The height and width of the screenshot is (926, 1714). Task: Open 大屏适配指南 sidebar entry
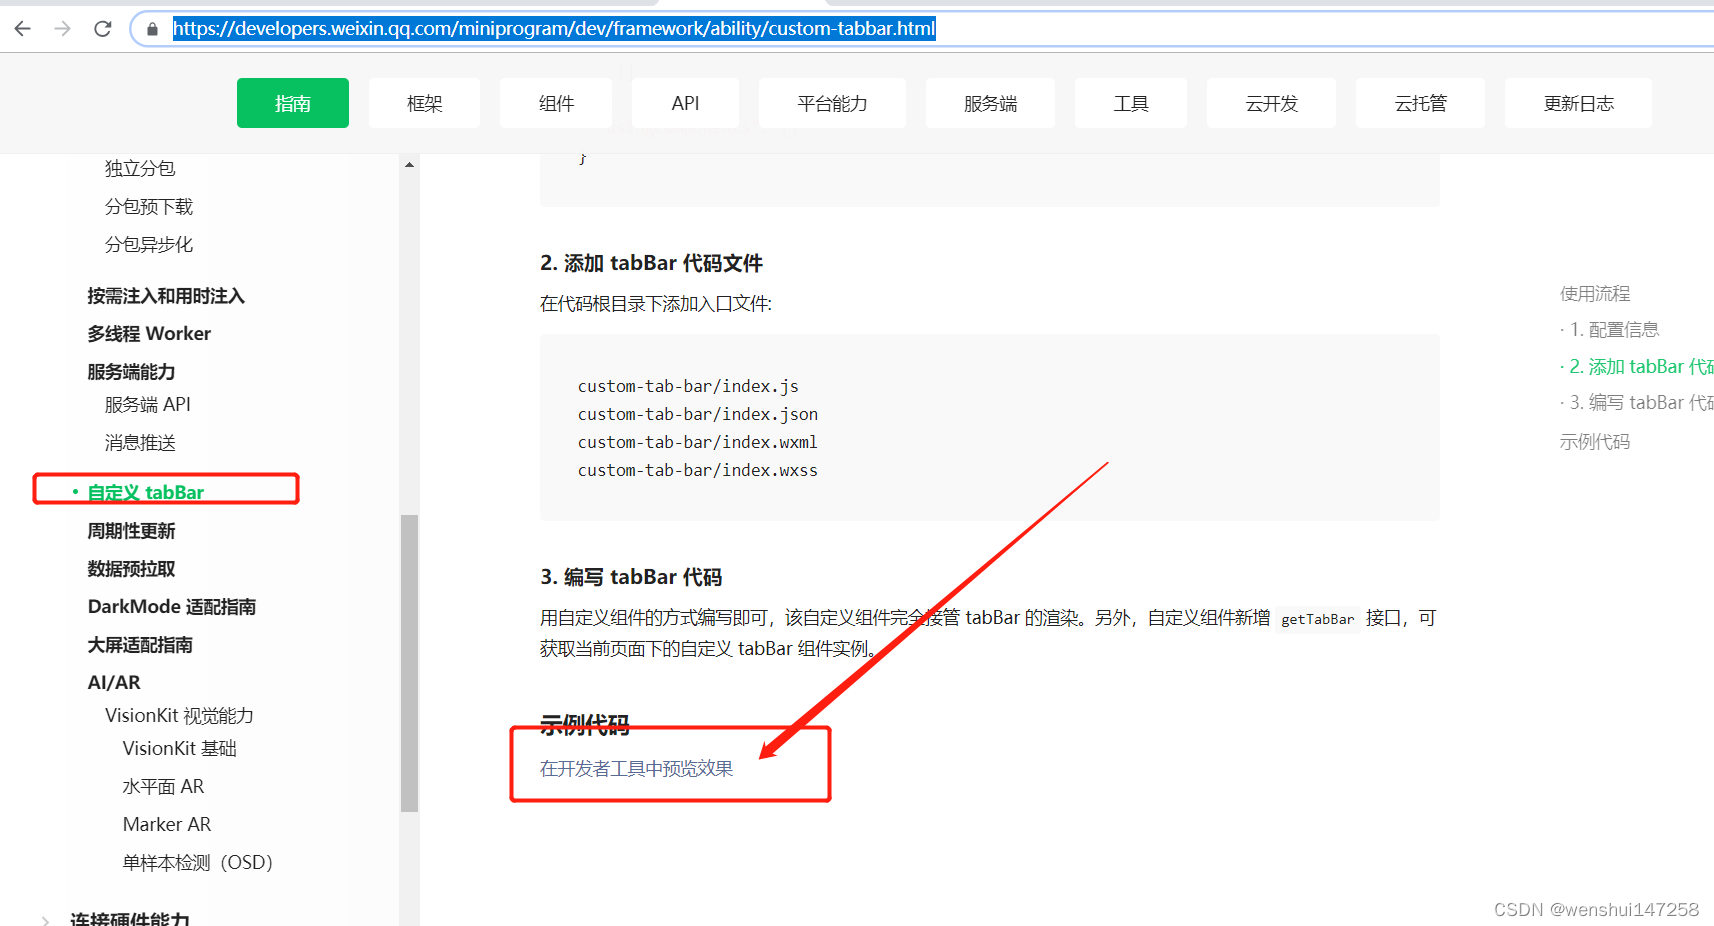tap(140, 644)
